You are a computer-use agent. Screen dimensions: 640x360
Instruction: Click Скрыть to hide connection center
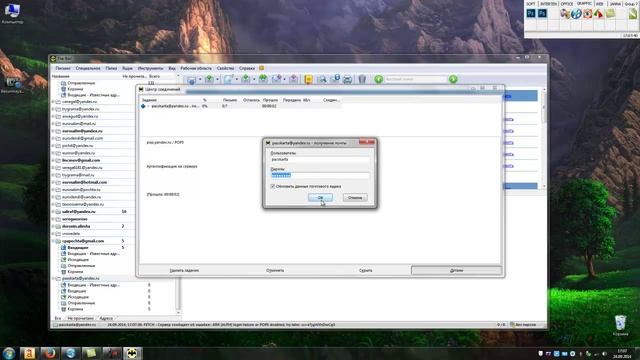click(365, 270)
